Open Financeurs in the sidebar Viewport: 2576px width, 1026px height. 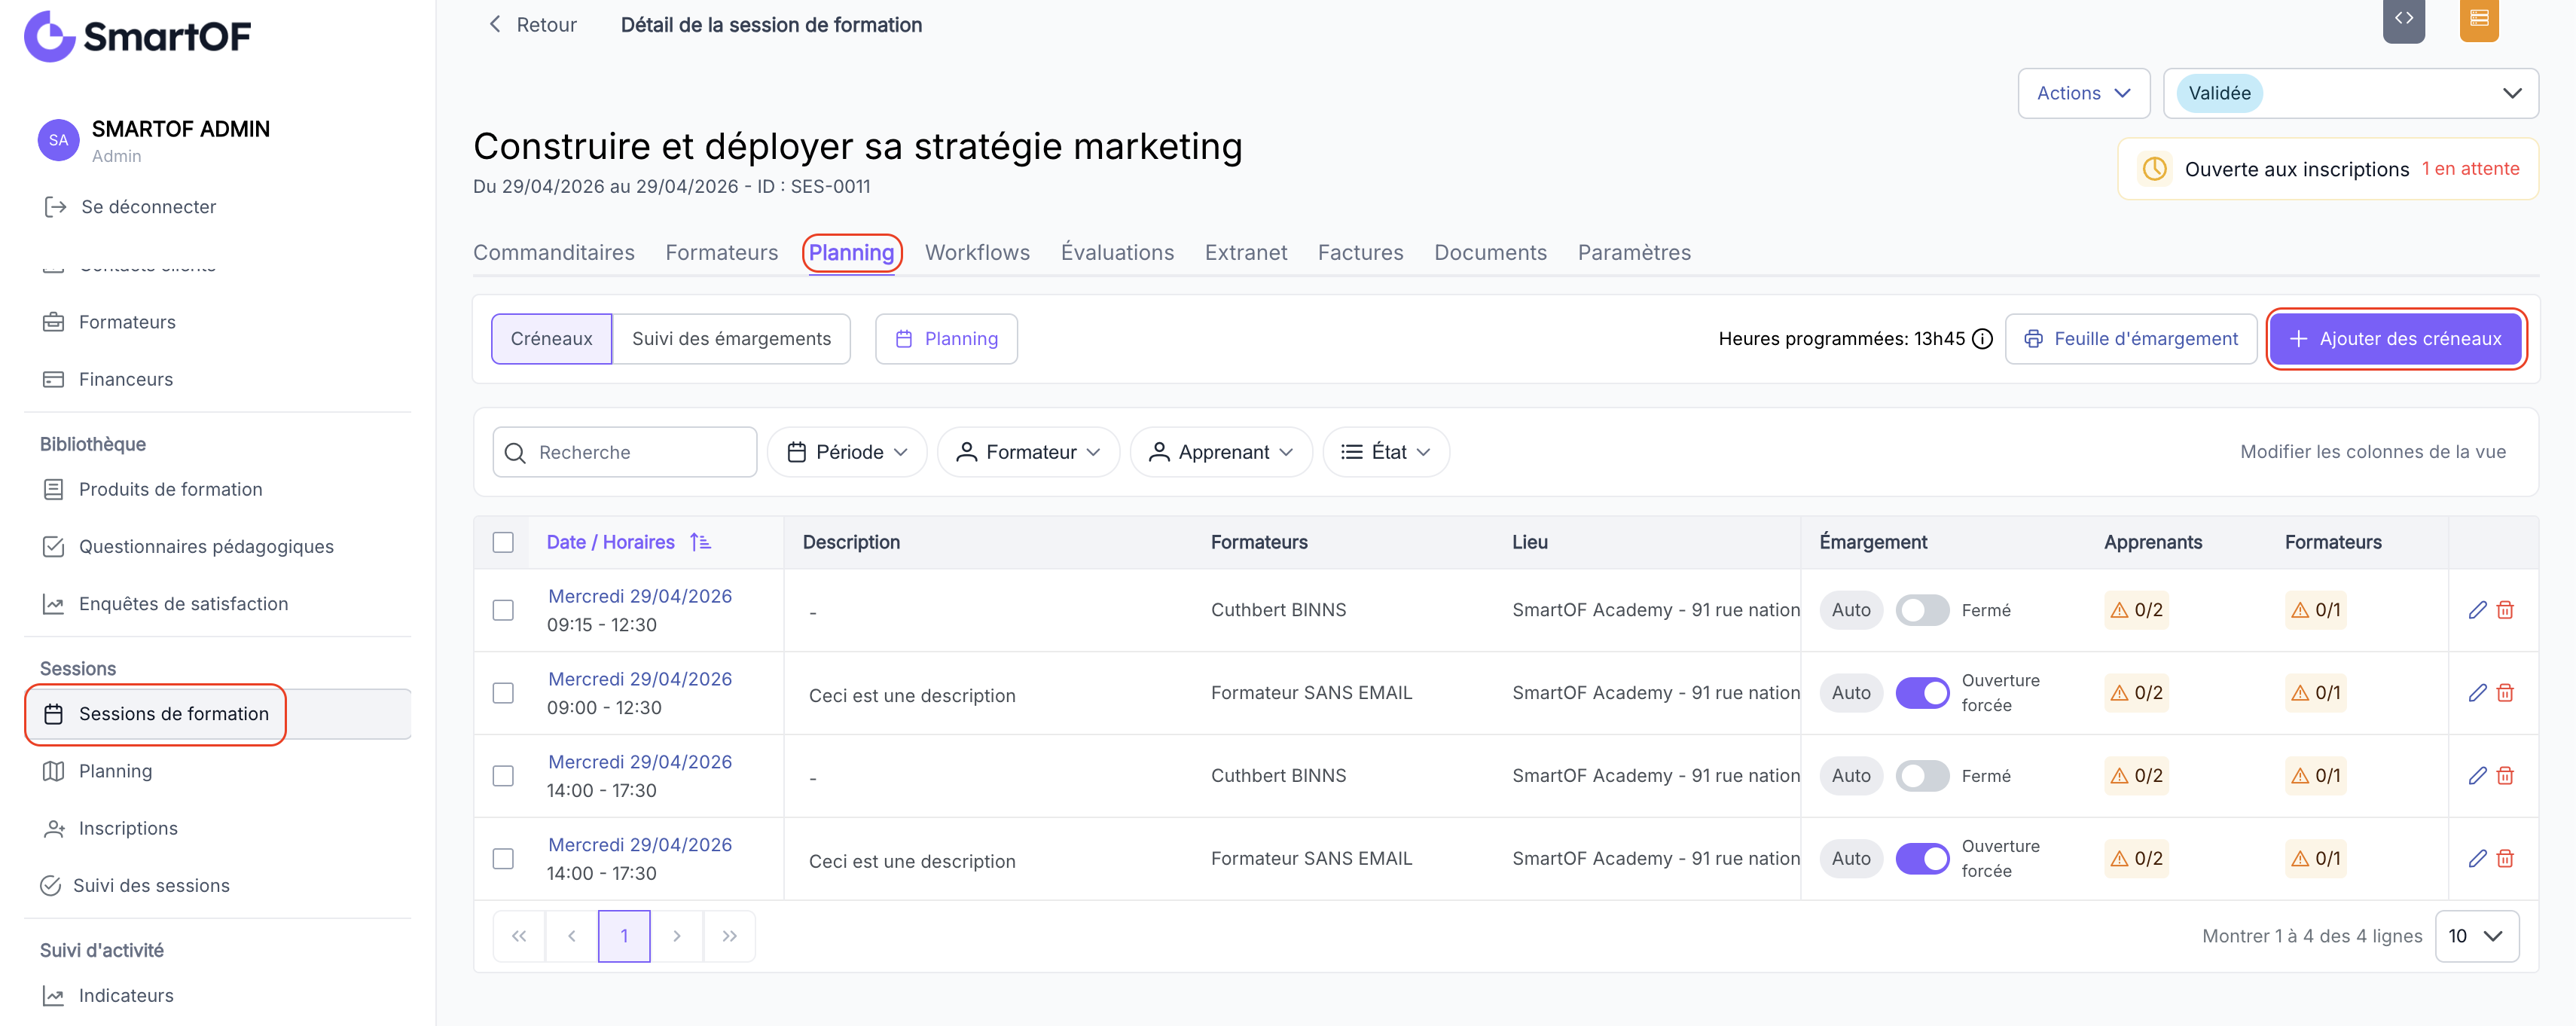point(126,379)
